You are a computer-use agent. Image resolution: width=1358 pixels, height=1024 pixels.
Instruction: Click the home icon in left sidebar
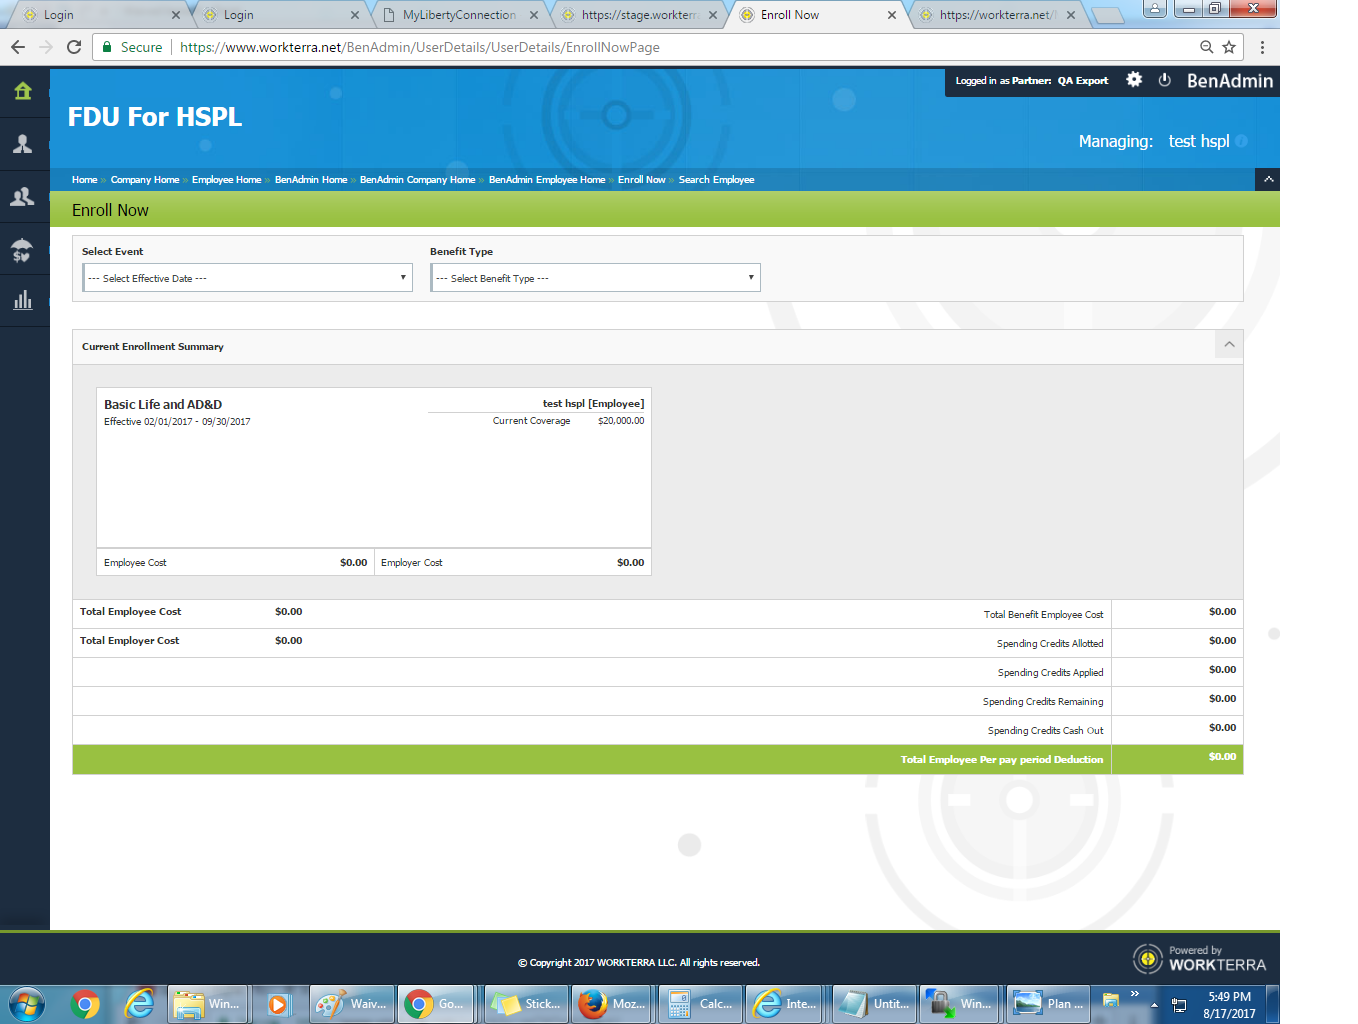23,92
